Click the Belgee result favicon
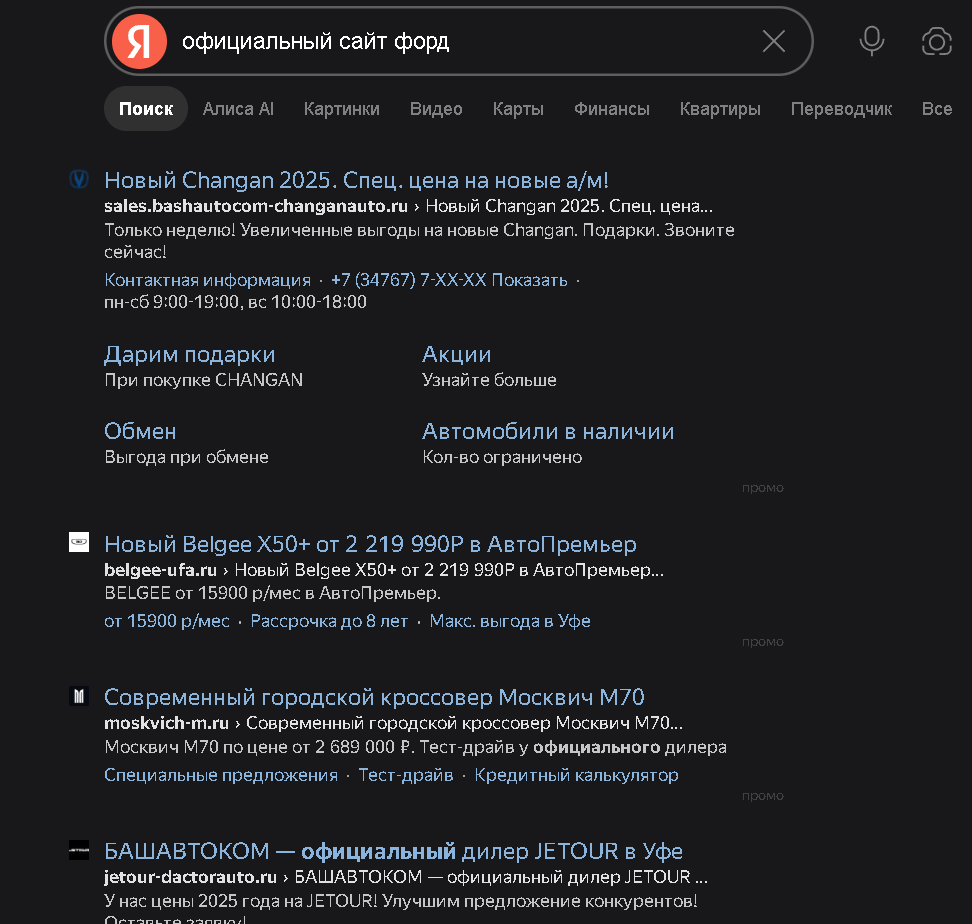The image size is (972, 924). tap(79, 542)
